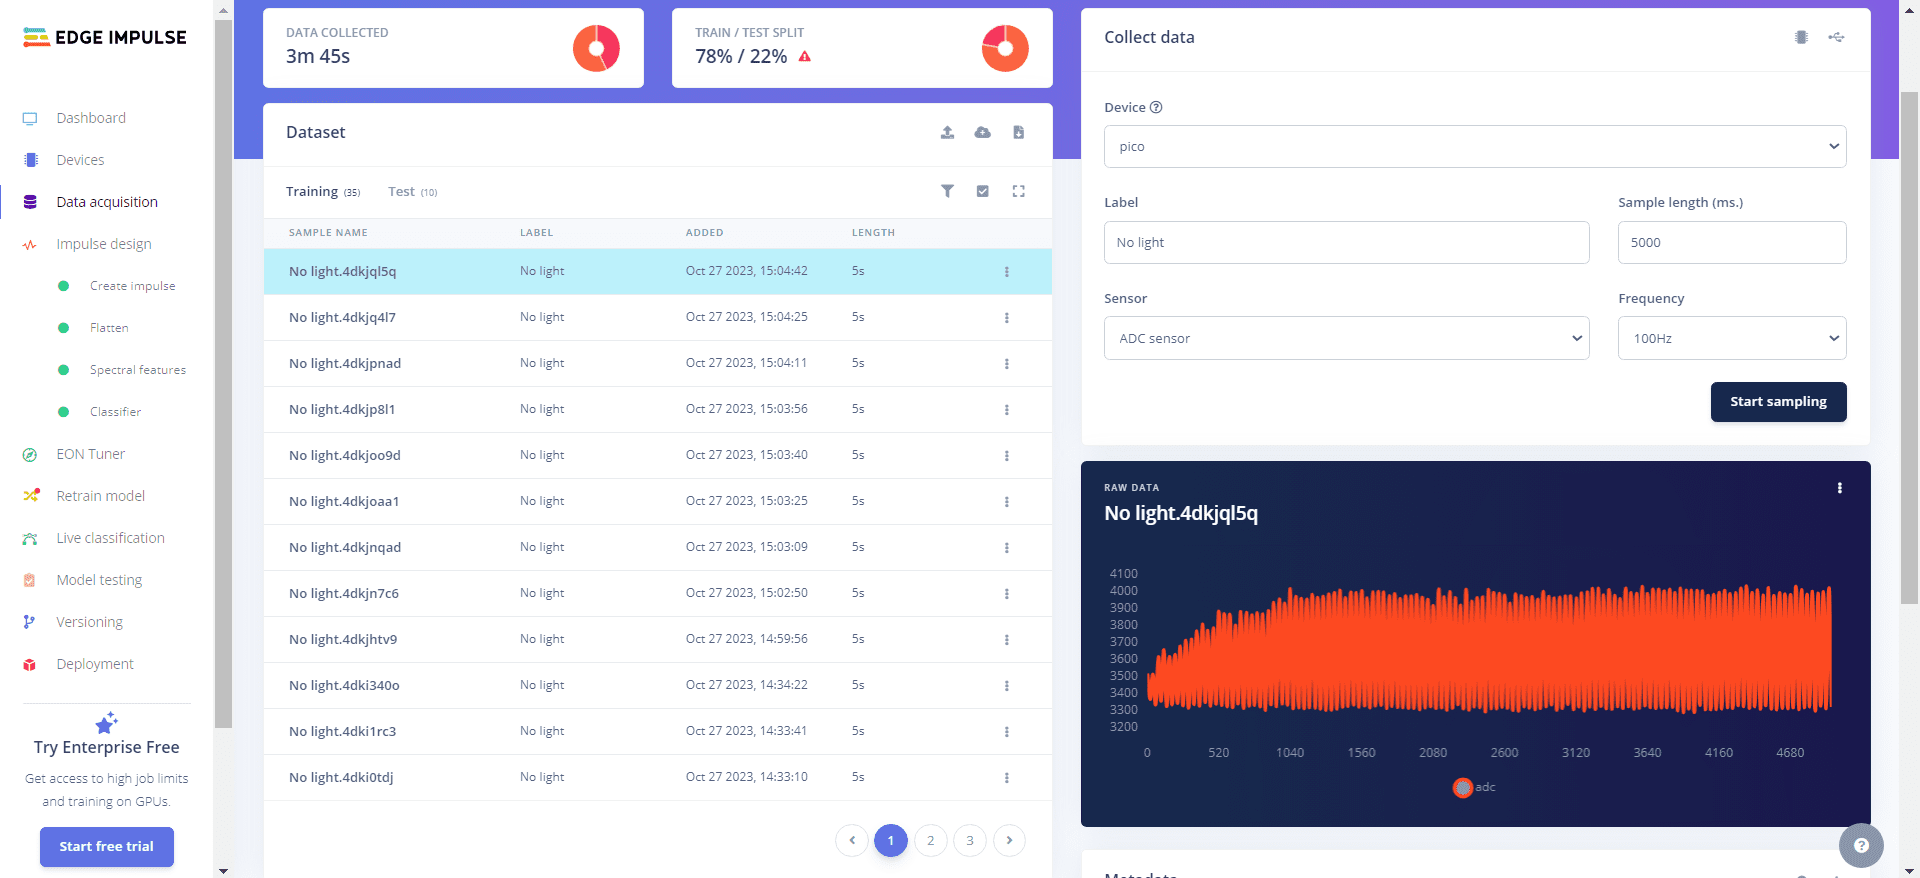The height and width of the screenshot is (878, 1920).
Task: Click the cloud add data source icon
Action: (982, 132)
